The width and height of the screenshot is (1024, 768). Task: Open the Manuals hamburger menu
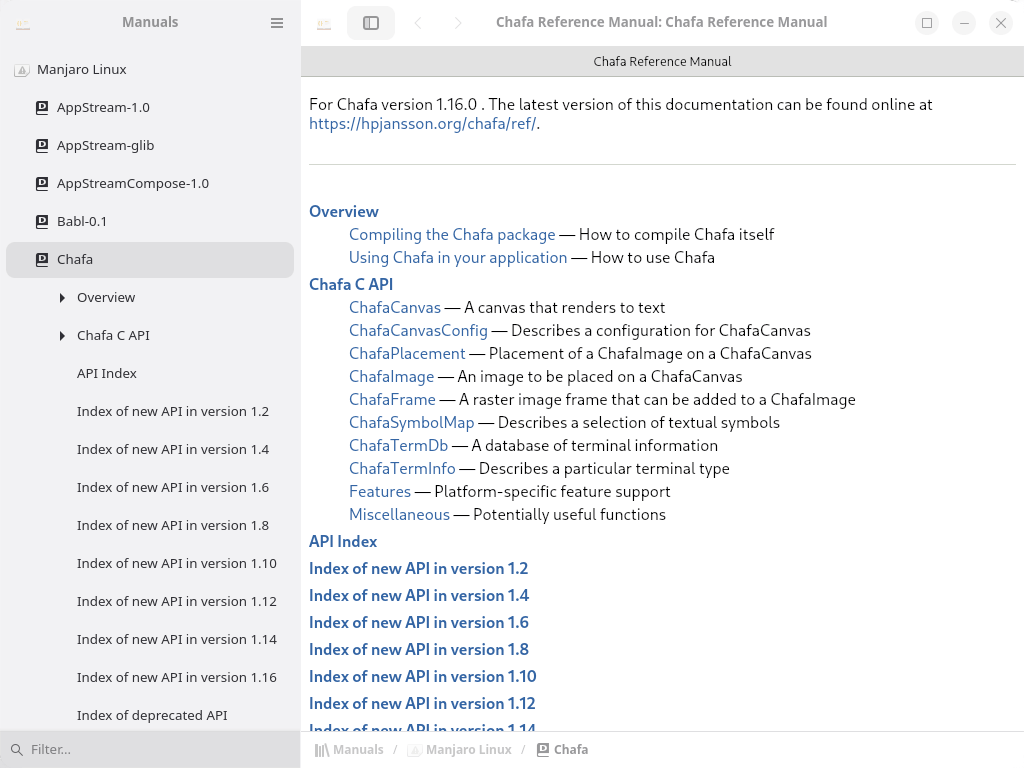(x=277, y=23)
